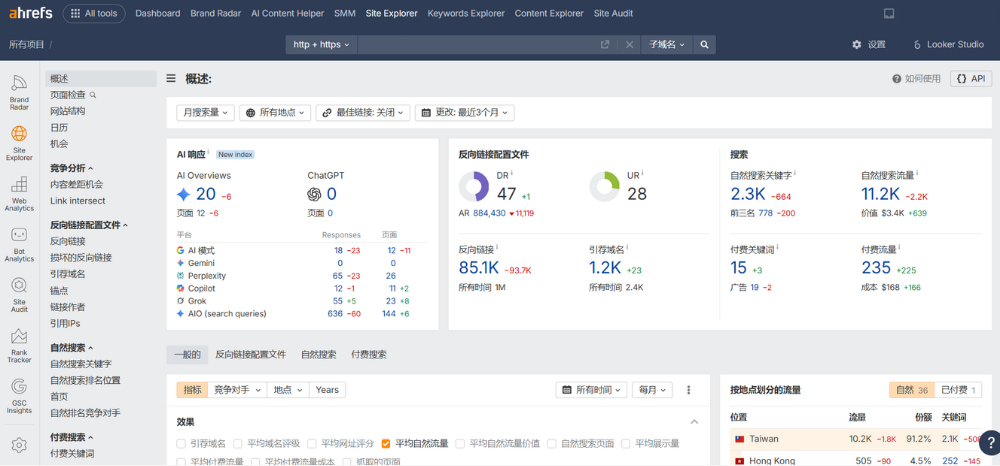Click the Grok platform icon
This screenshot has height=466, width=1000.
180,301
